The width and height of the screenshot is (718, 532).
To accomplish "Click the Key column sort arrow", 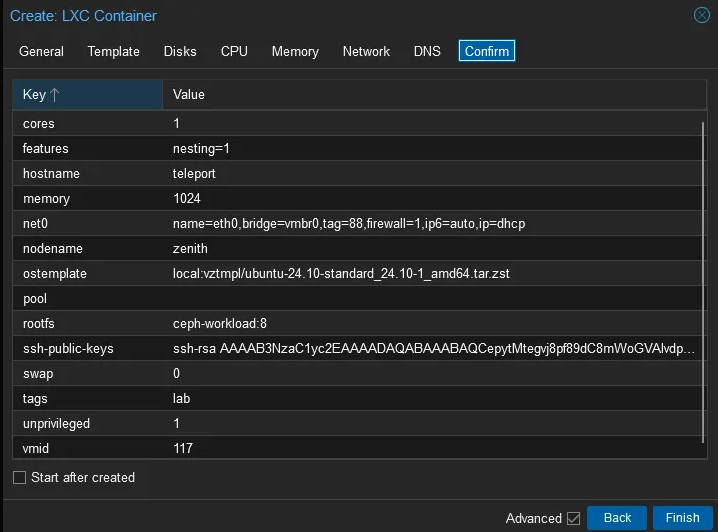I will [x=55, y=95].
